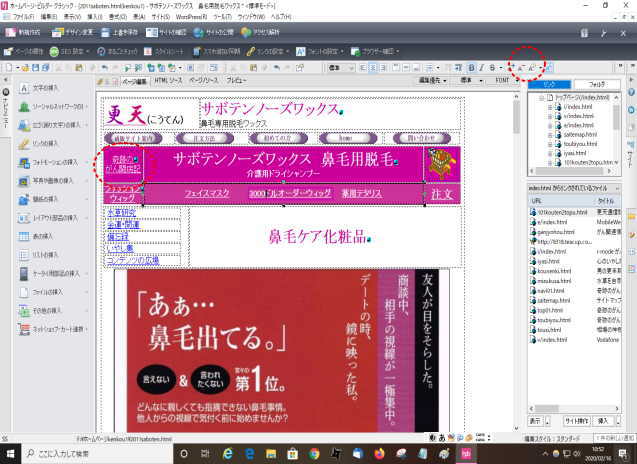Toggle center text alignment
The width and height of the screenshot is (637, 464).
click(x=373, y=68)
